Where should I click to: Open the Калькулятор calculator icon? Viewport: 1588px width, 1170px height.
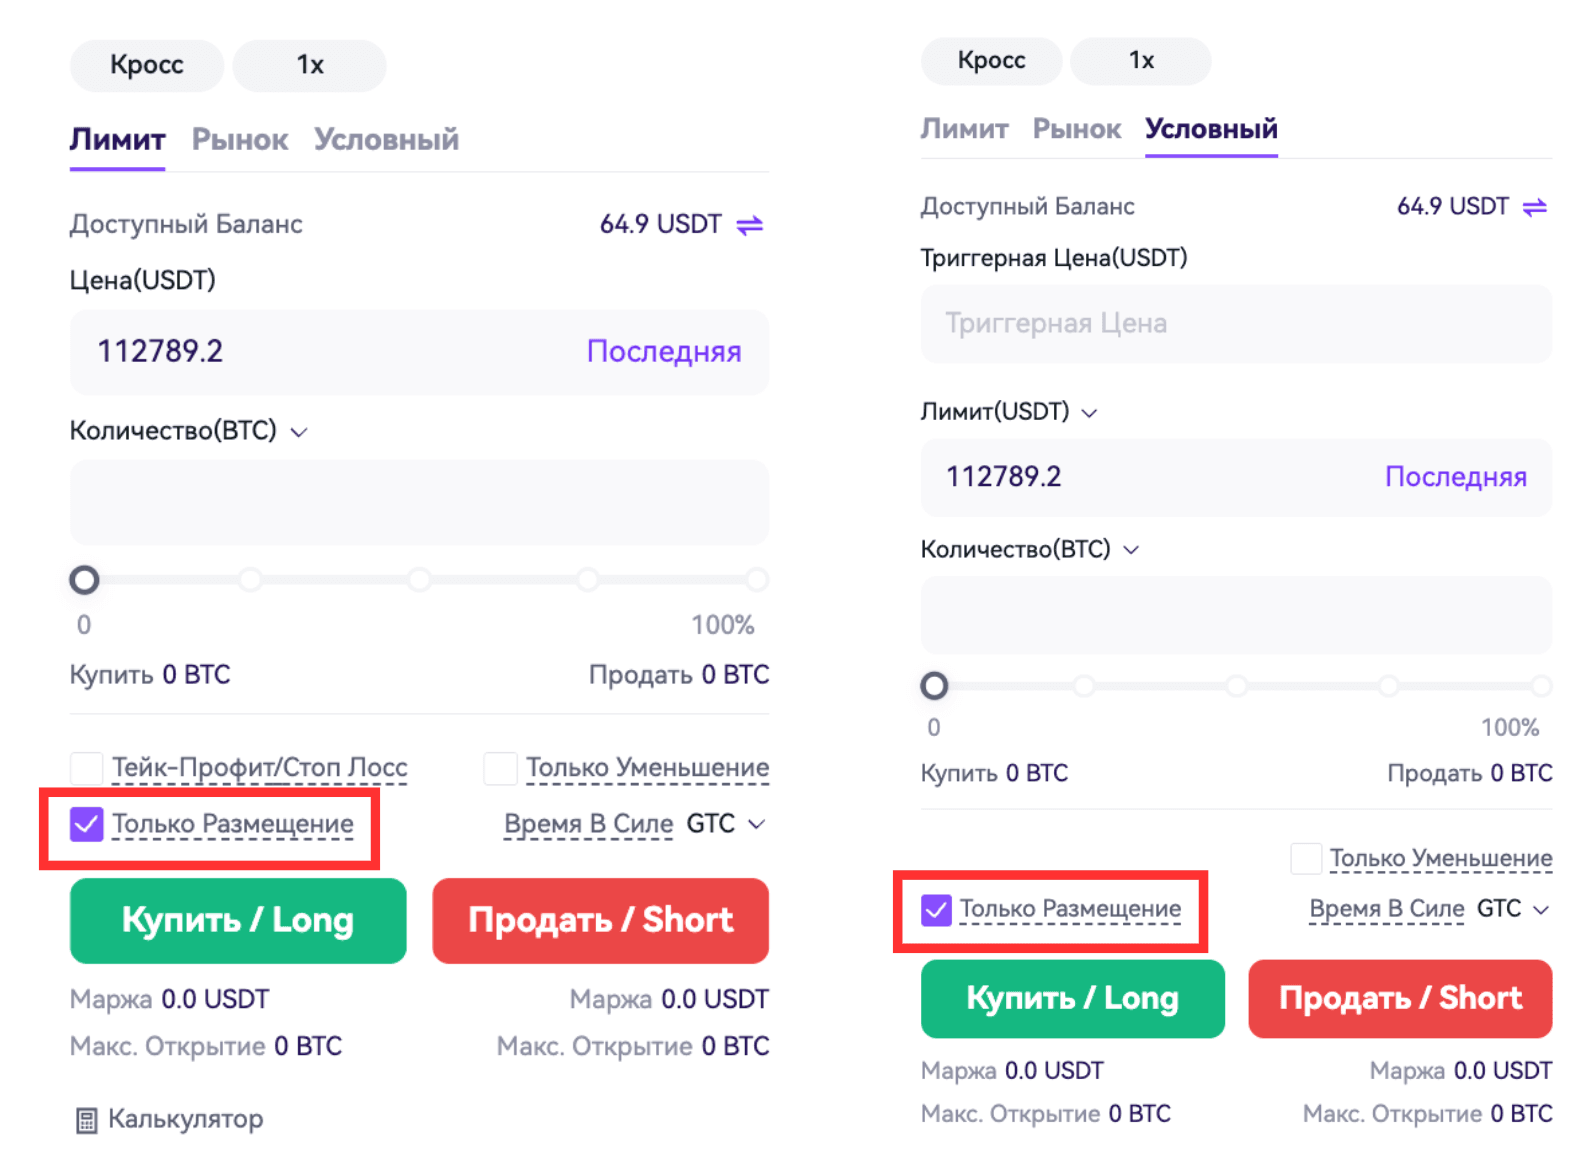pos(87,1120)
